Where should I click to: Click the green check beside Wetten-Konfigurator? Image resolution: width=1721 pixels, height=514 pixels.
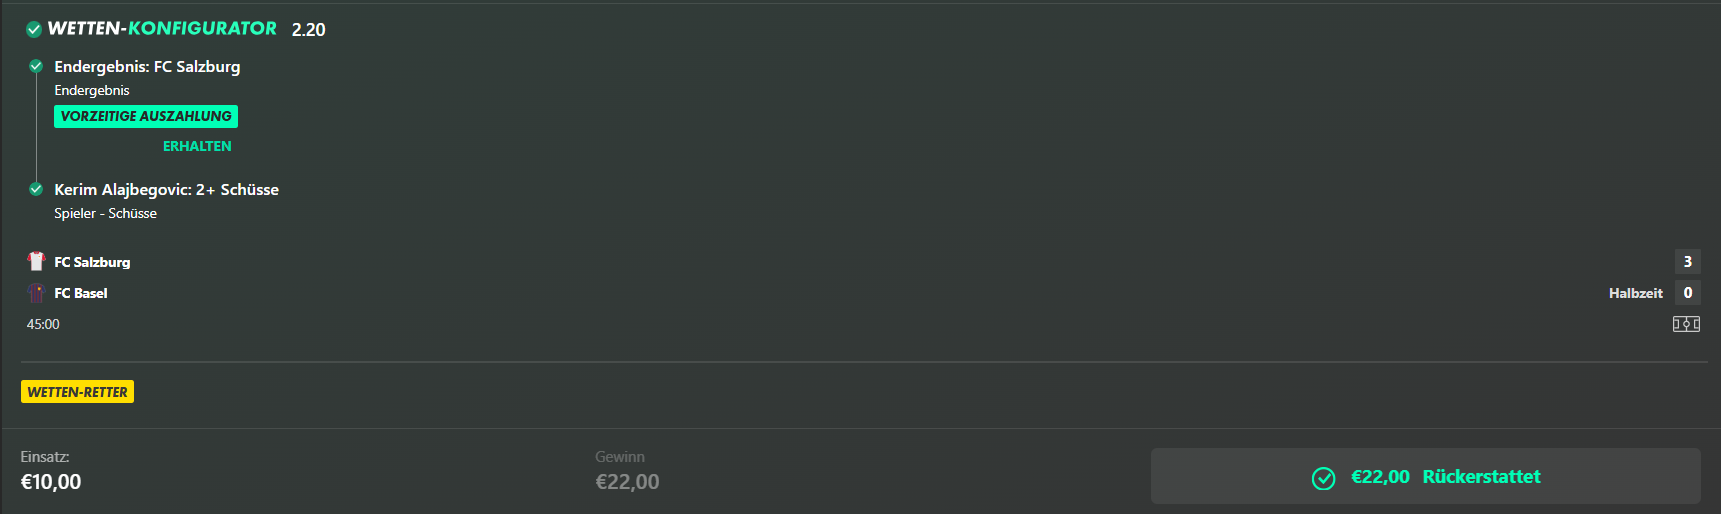click(34, 30)
